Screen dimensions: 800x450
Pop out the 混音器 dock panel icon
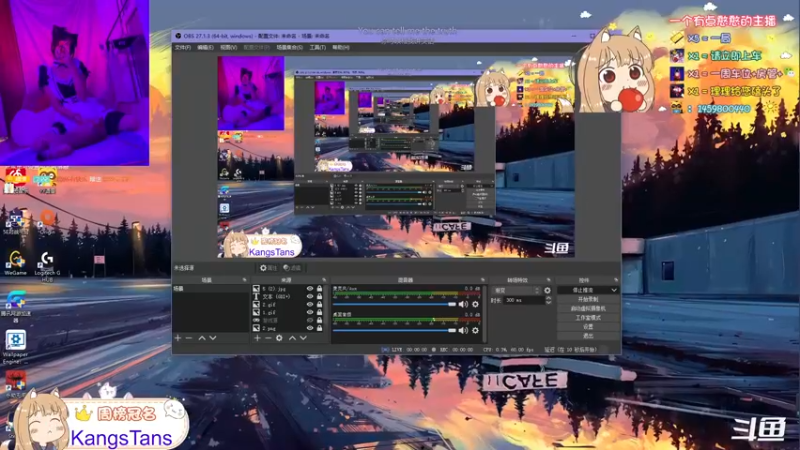pyautogui.click(x=483, y=280)
